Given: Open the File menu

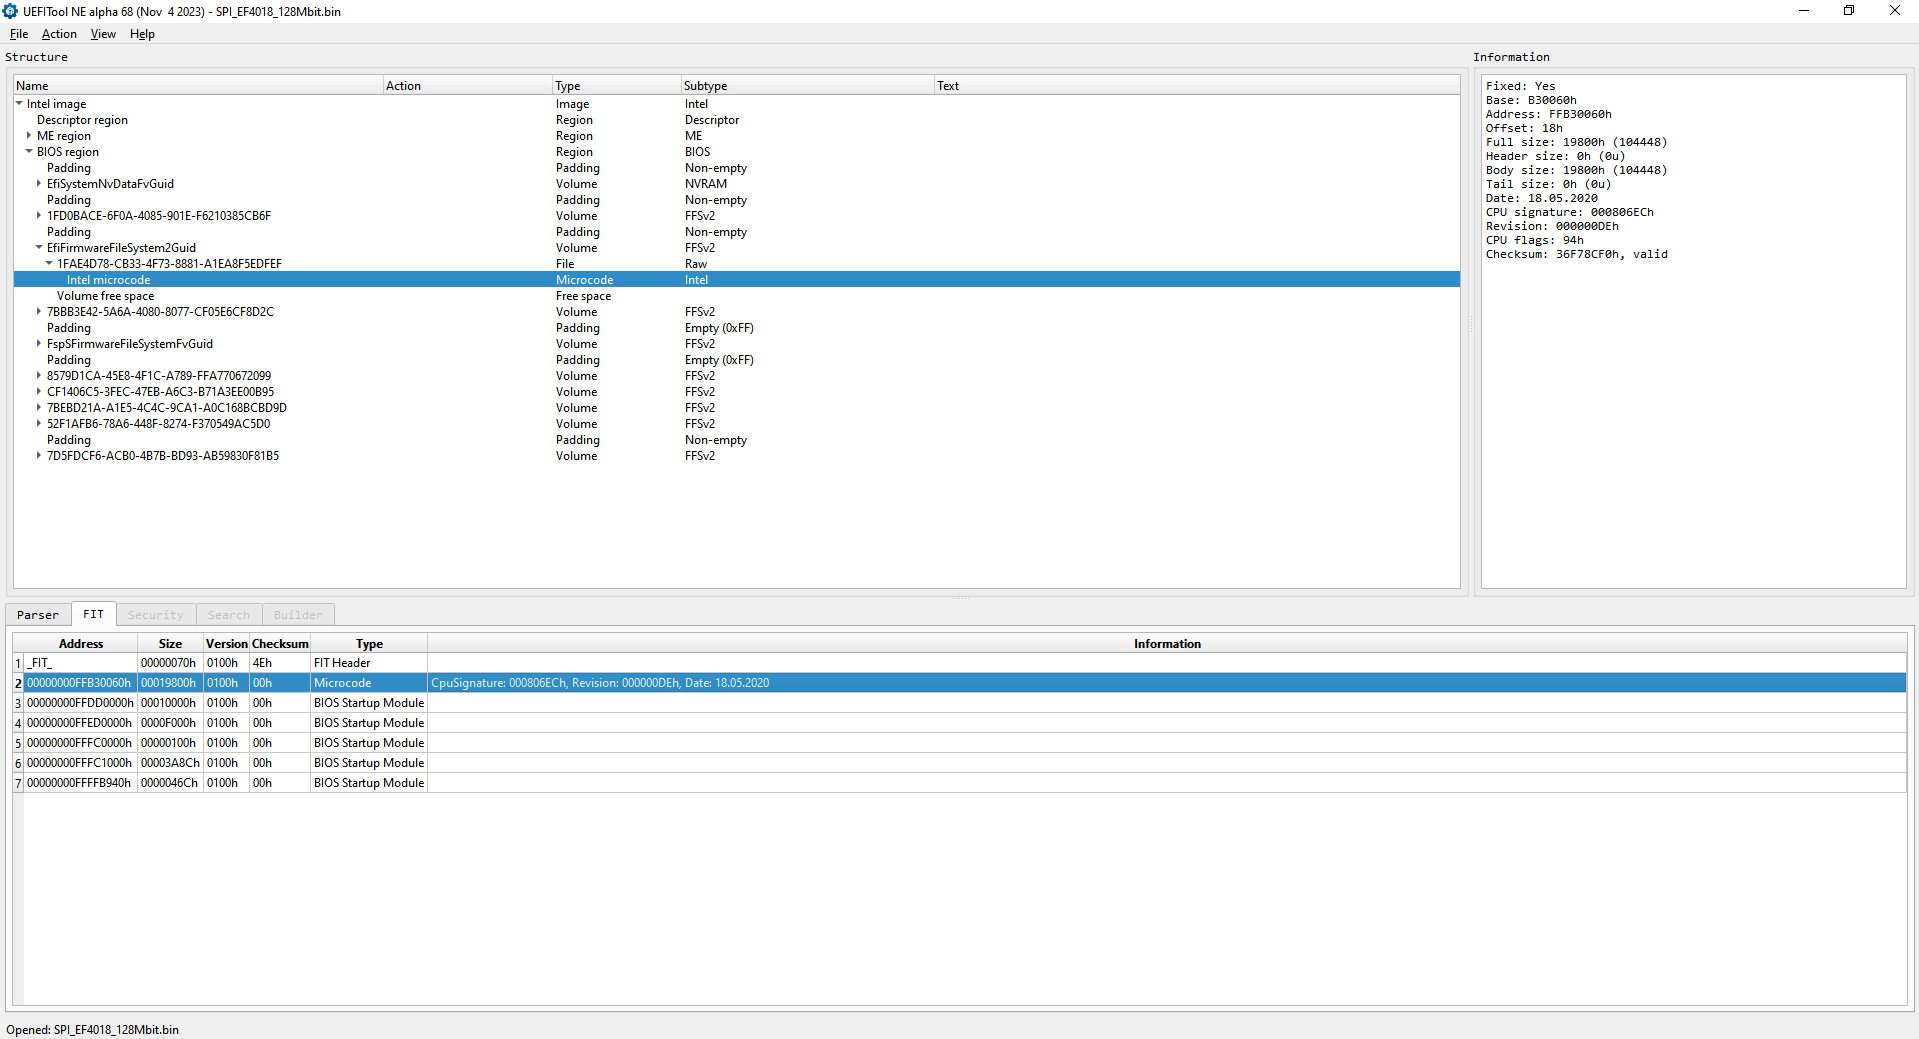Looking at the screenshot, I should click(19, 34).
